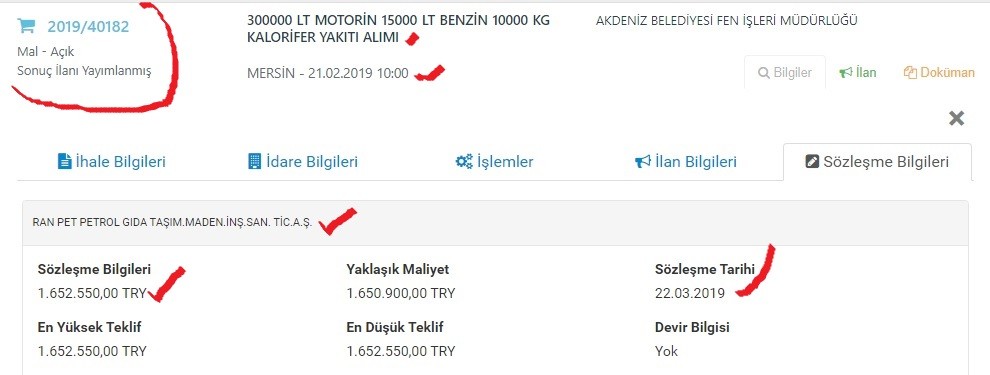990x375 pixels.
Task: Click İlan Bilgileri megaphone icon
Action: point(642,162)
